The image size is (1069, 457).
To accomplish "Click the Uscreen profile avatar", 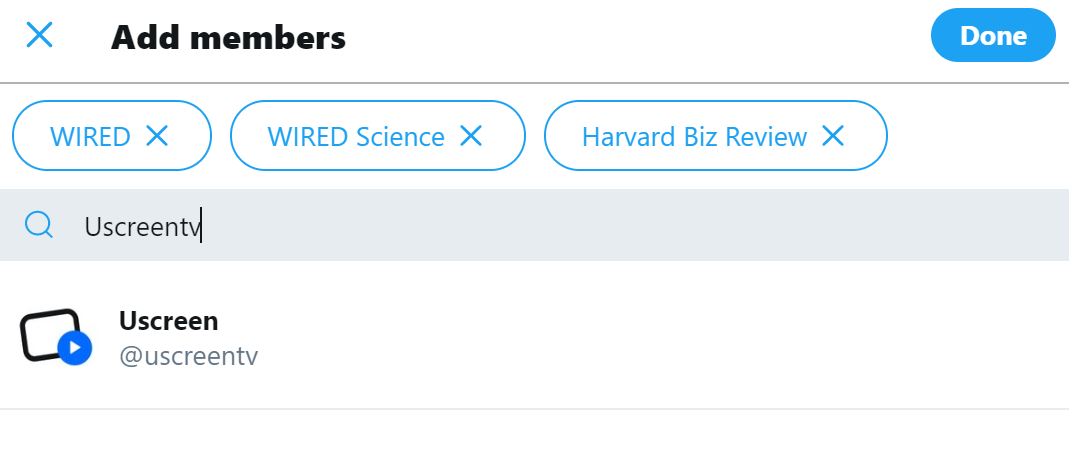I will [x=50, y=335].
